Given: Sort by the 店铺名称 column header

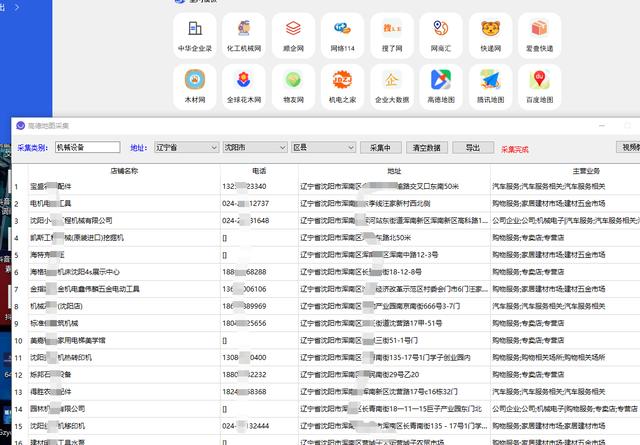Looking at the screenshot, I should [124, 171].
